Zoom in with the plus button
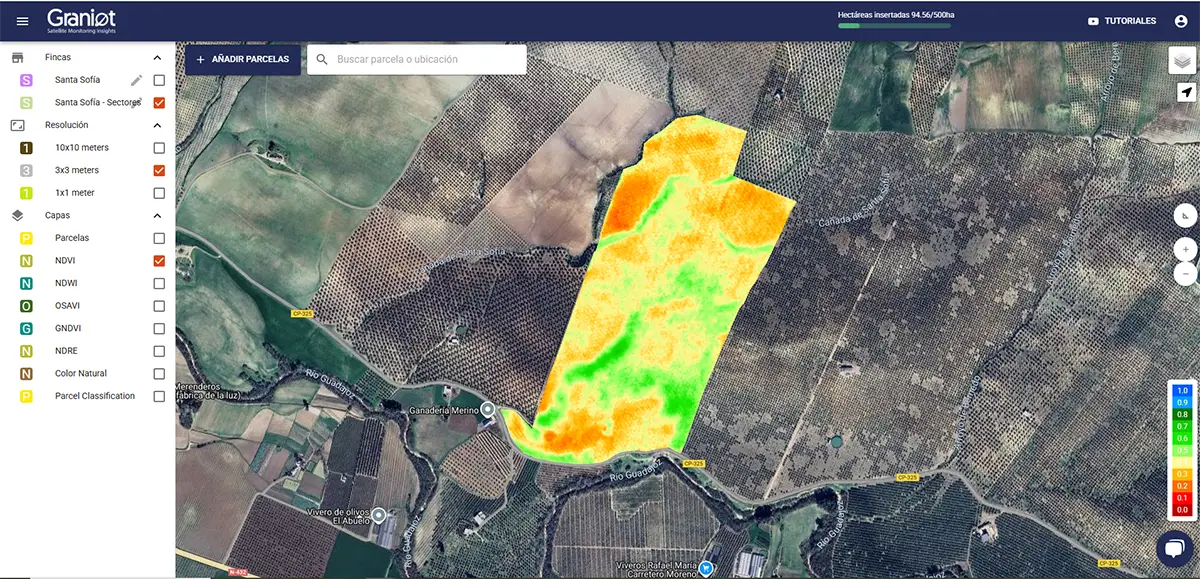The width and height of the screenshot is (1200, 579). (x=1186, y=249)
